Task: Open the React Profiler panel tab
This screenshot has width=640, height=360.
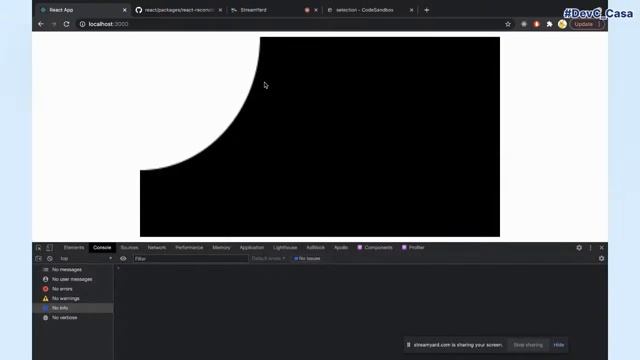Action: tap(413, 248)
